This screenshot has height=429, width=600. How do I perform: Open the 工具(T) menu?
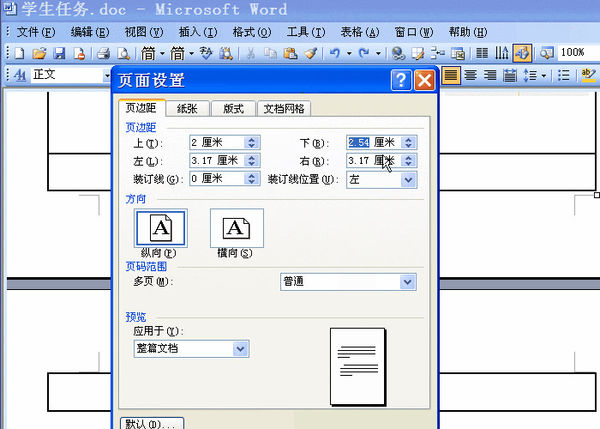[306, 32]
